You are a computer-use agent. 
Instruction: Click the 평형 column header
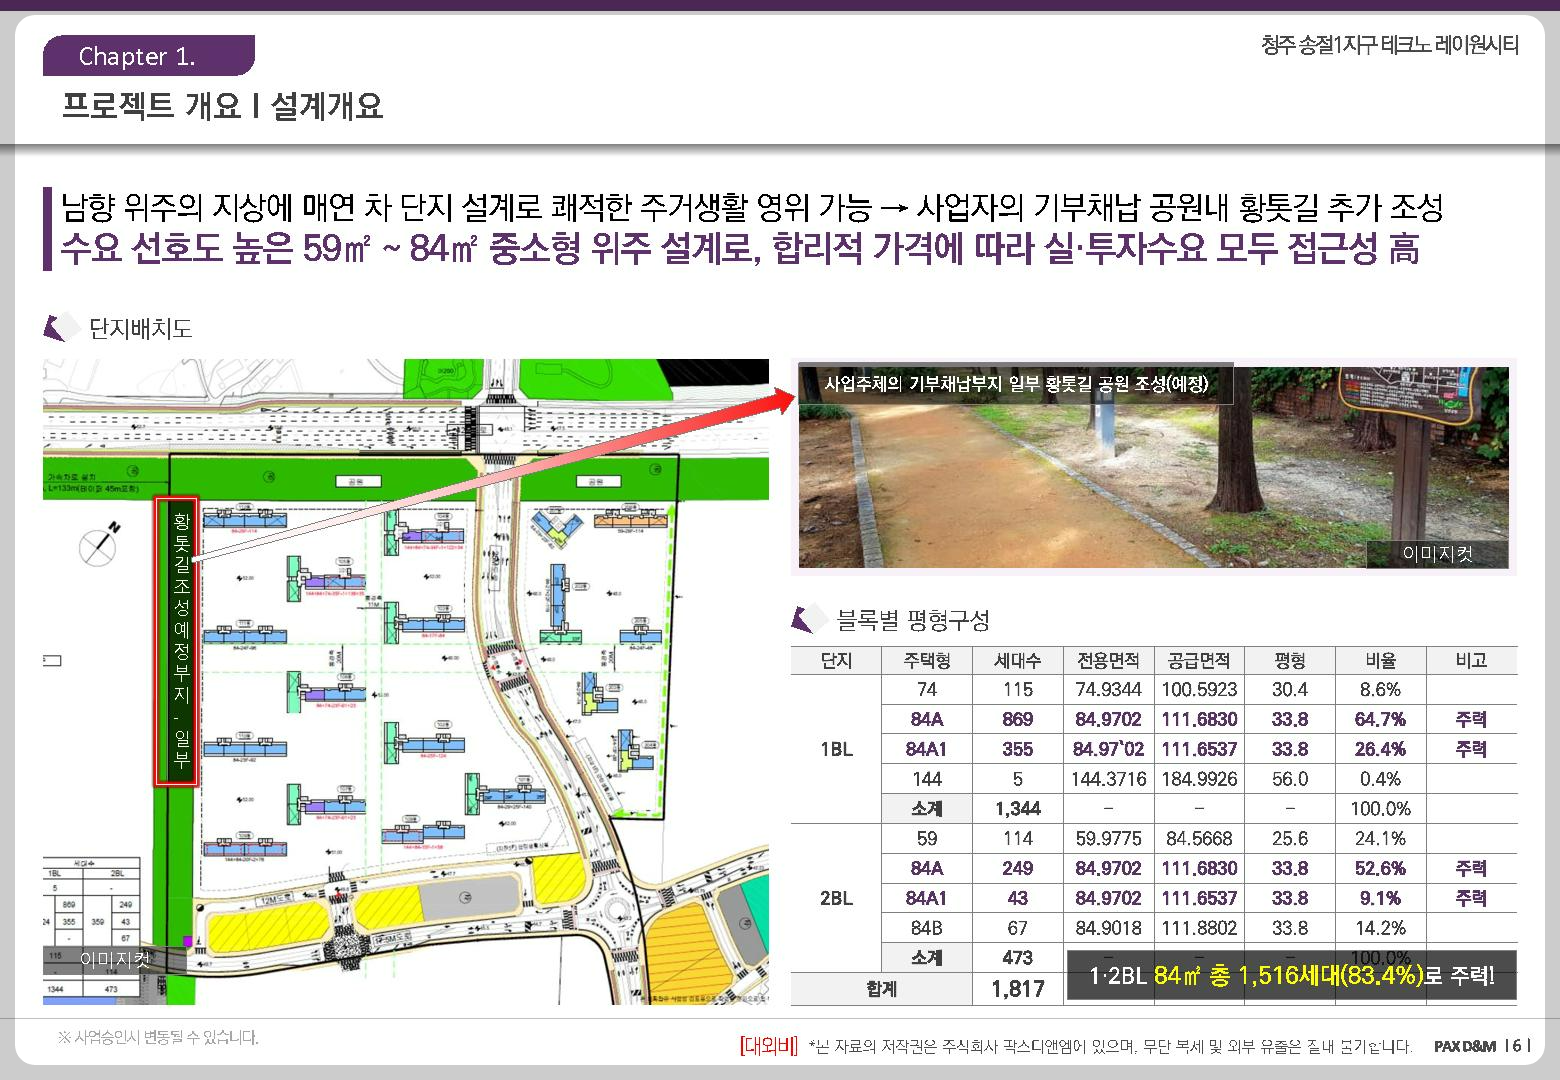coord(1290,660)
